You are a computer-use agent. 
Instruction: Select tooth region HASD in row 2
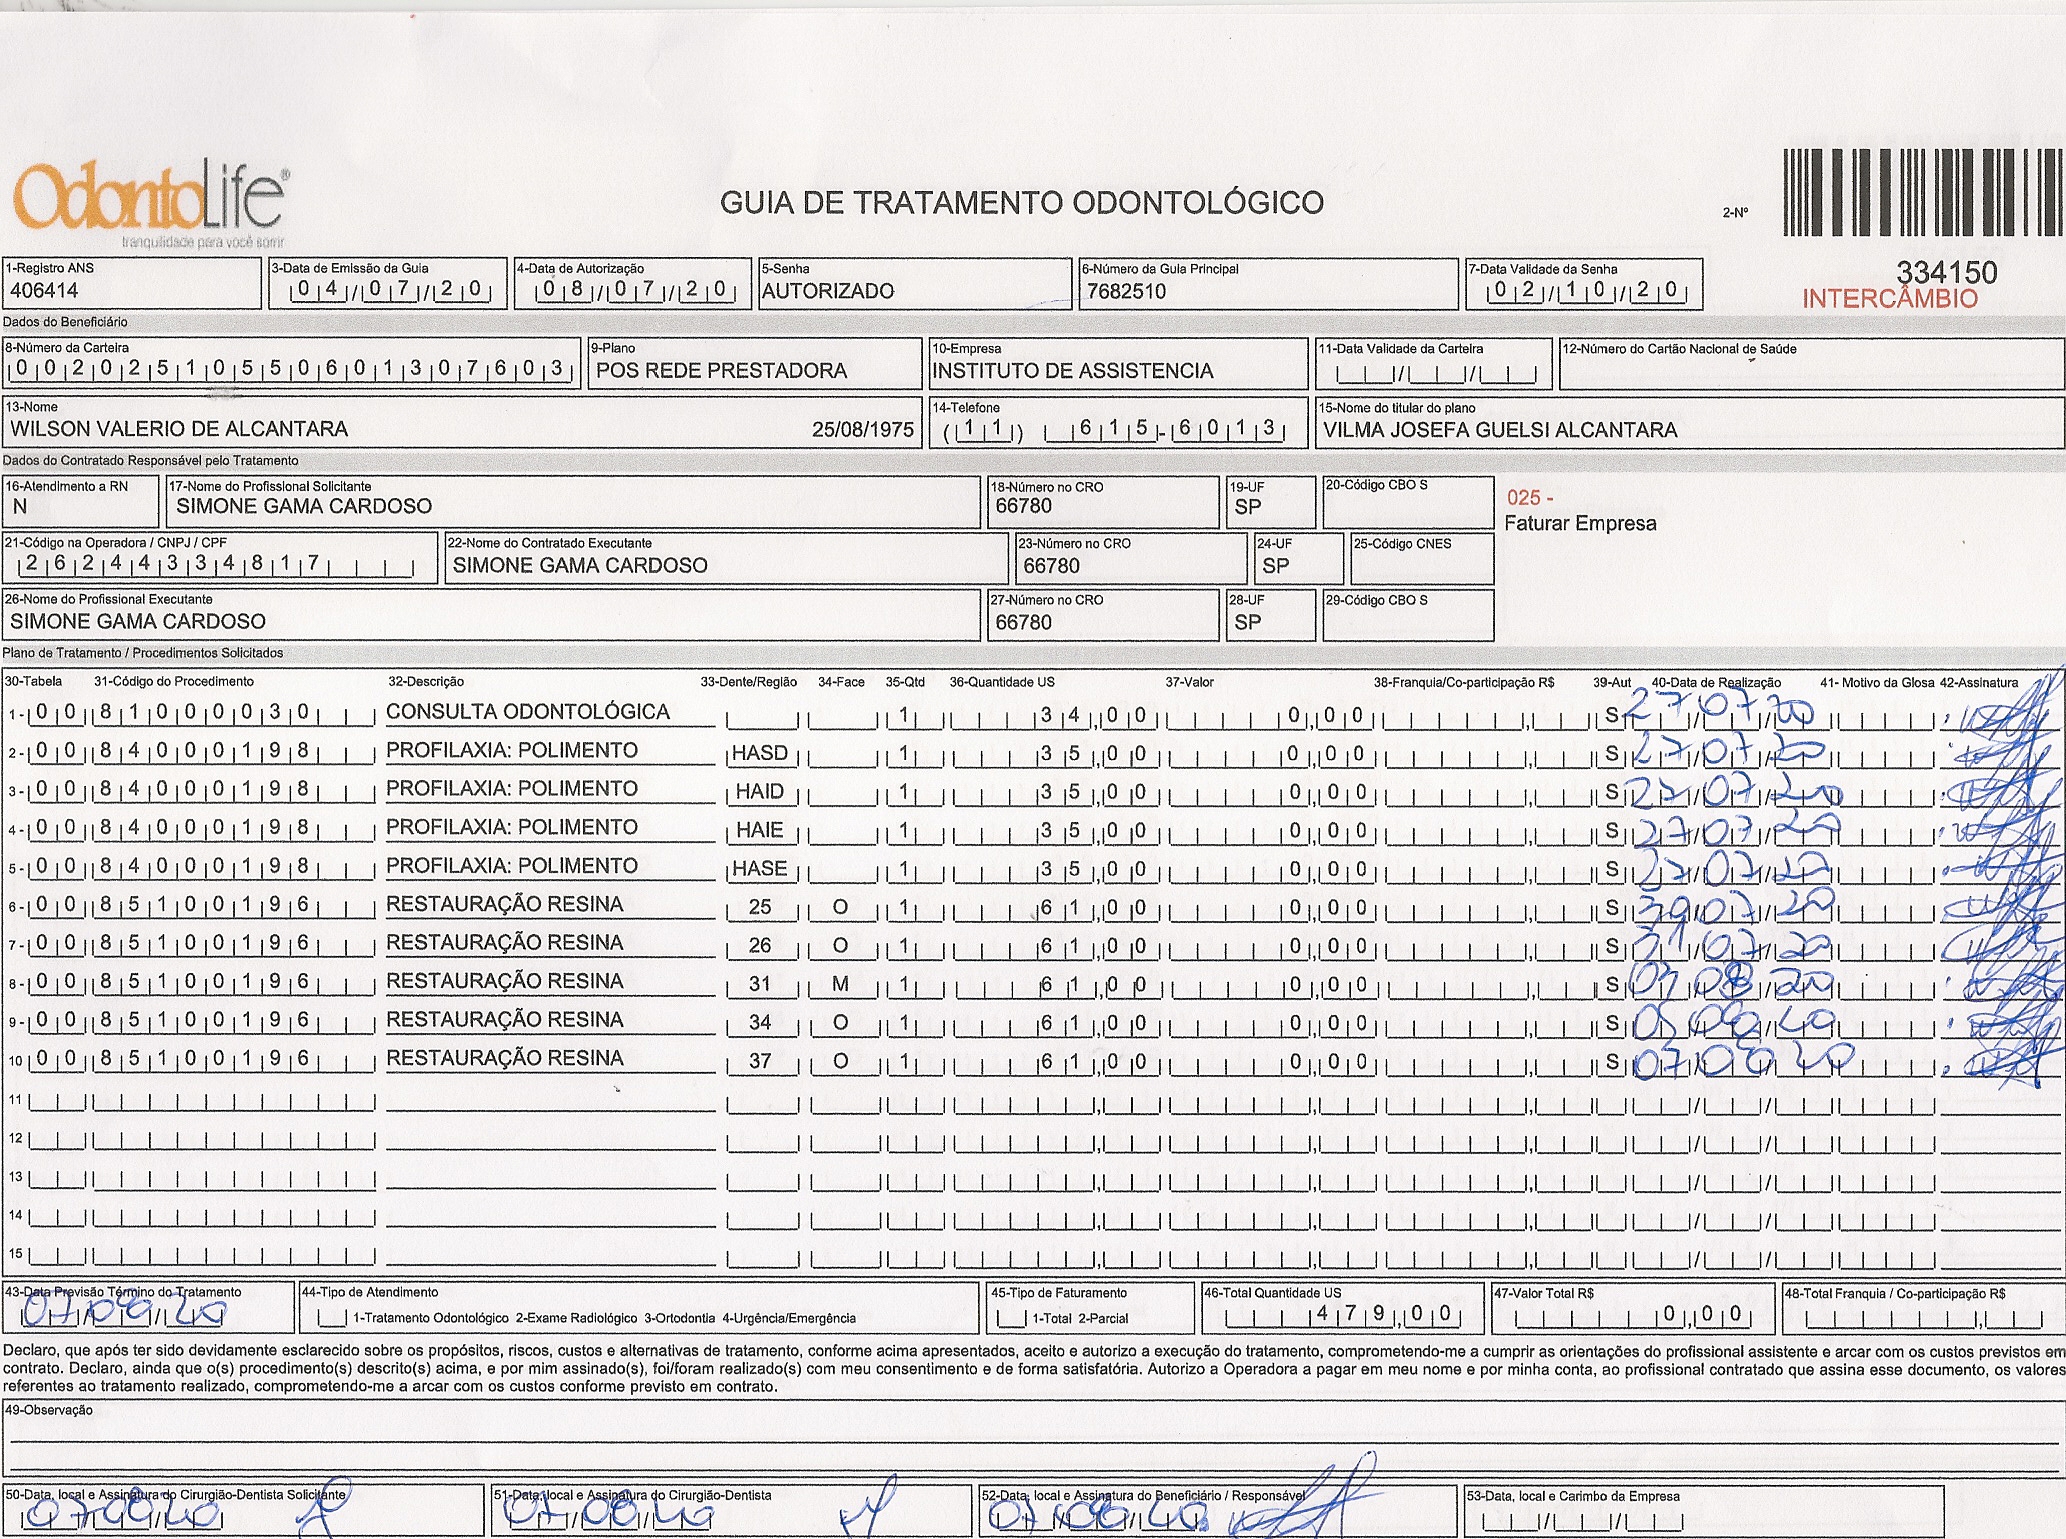click(x=760, y=753)
